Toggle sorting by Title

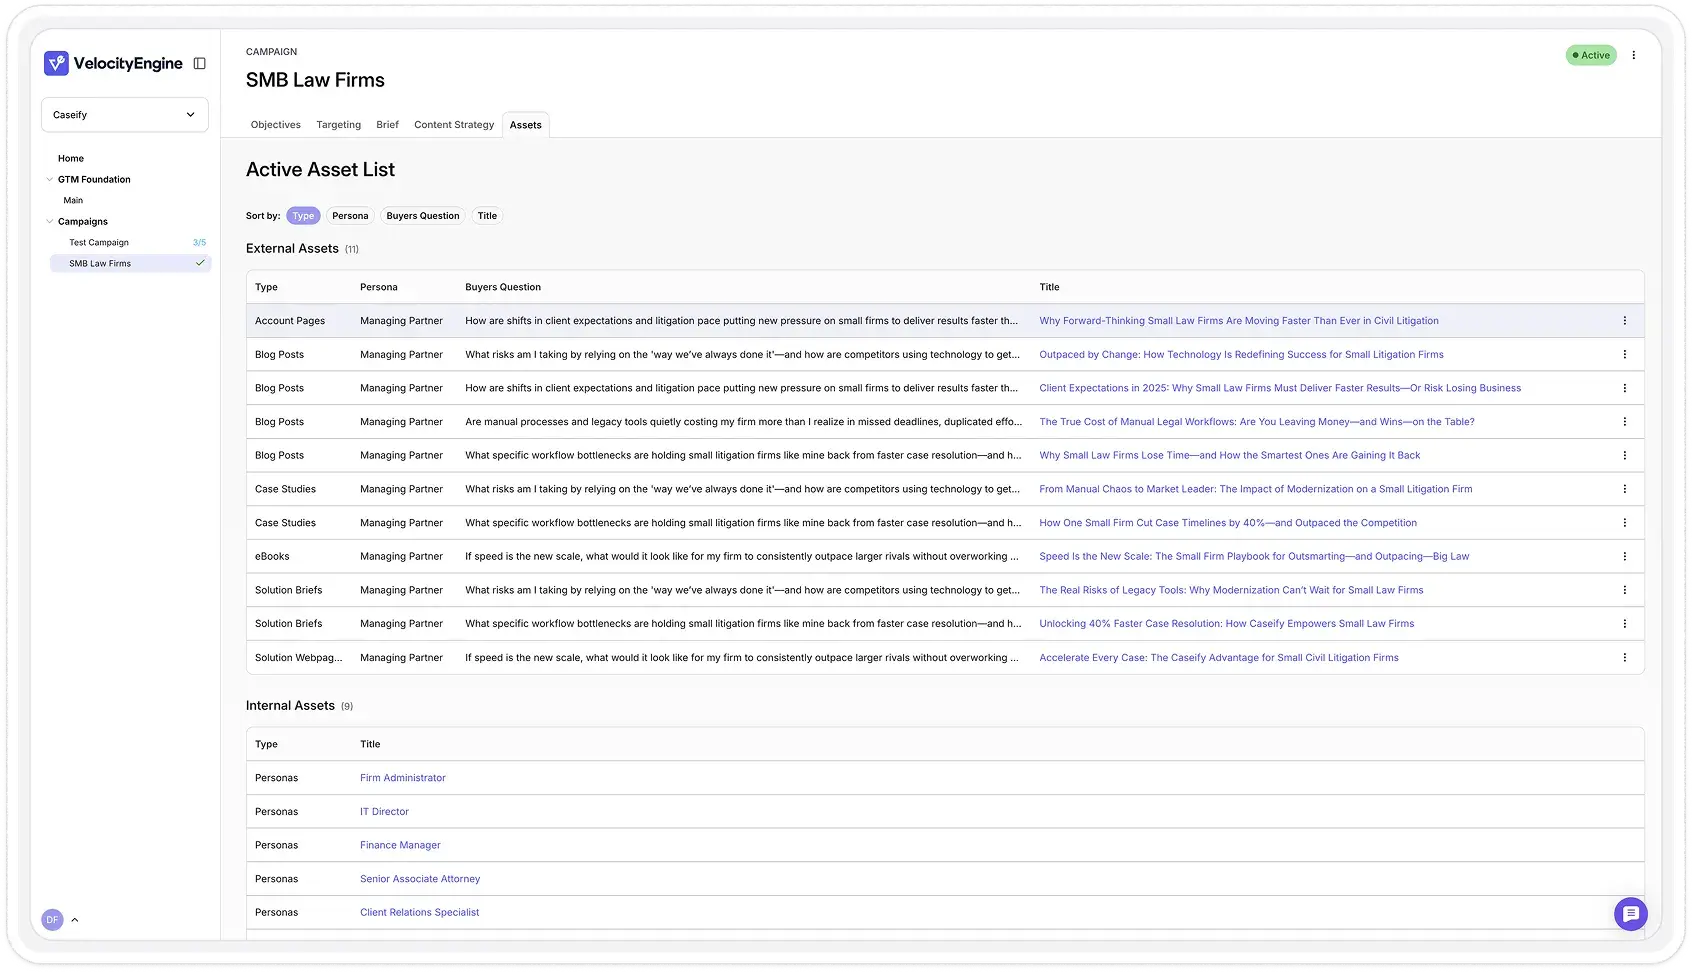(x=487, y=215)
